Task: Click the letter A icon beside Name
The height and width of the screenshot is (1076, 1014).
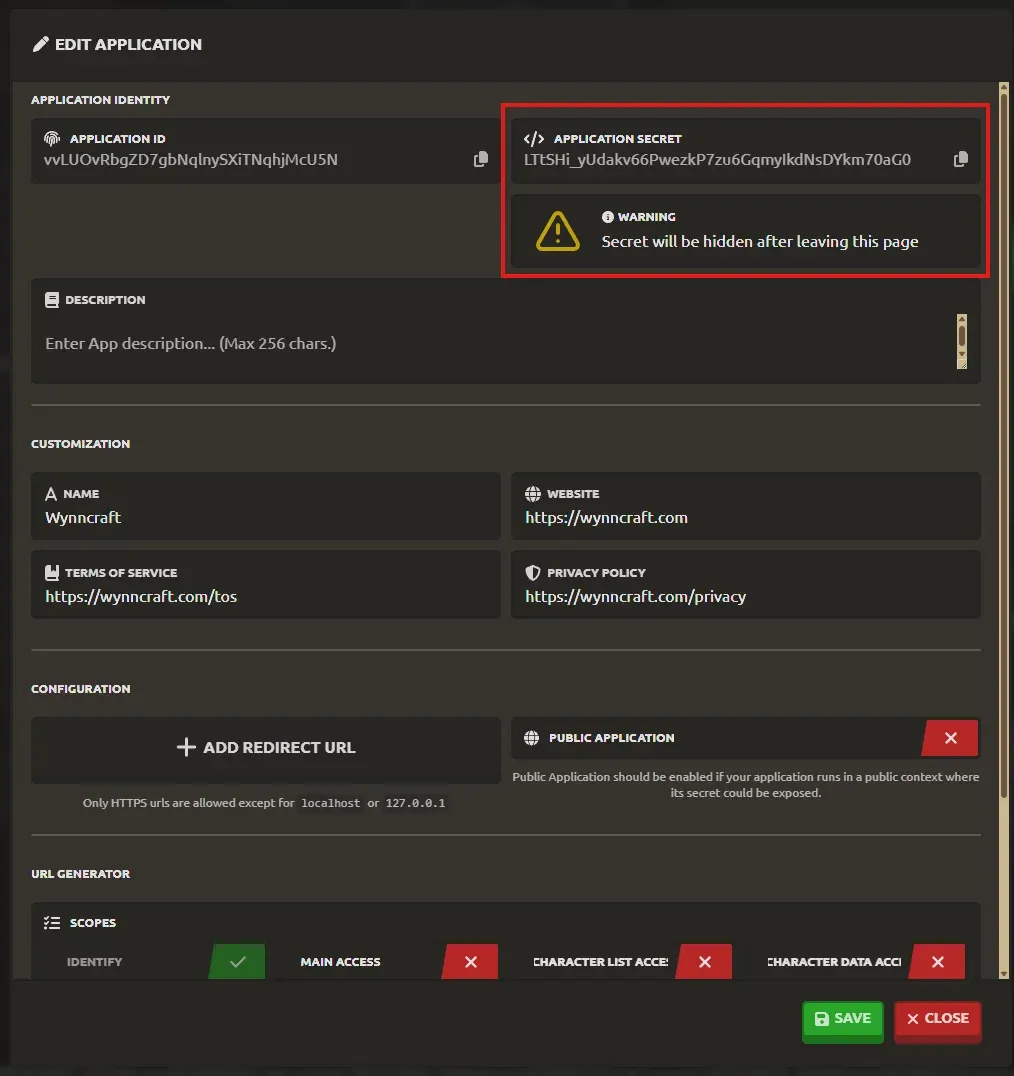Action: click(51, 494)
